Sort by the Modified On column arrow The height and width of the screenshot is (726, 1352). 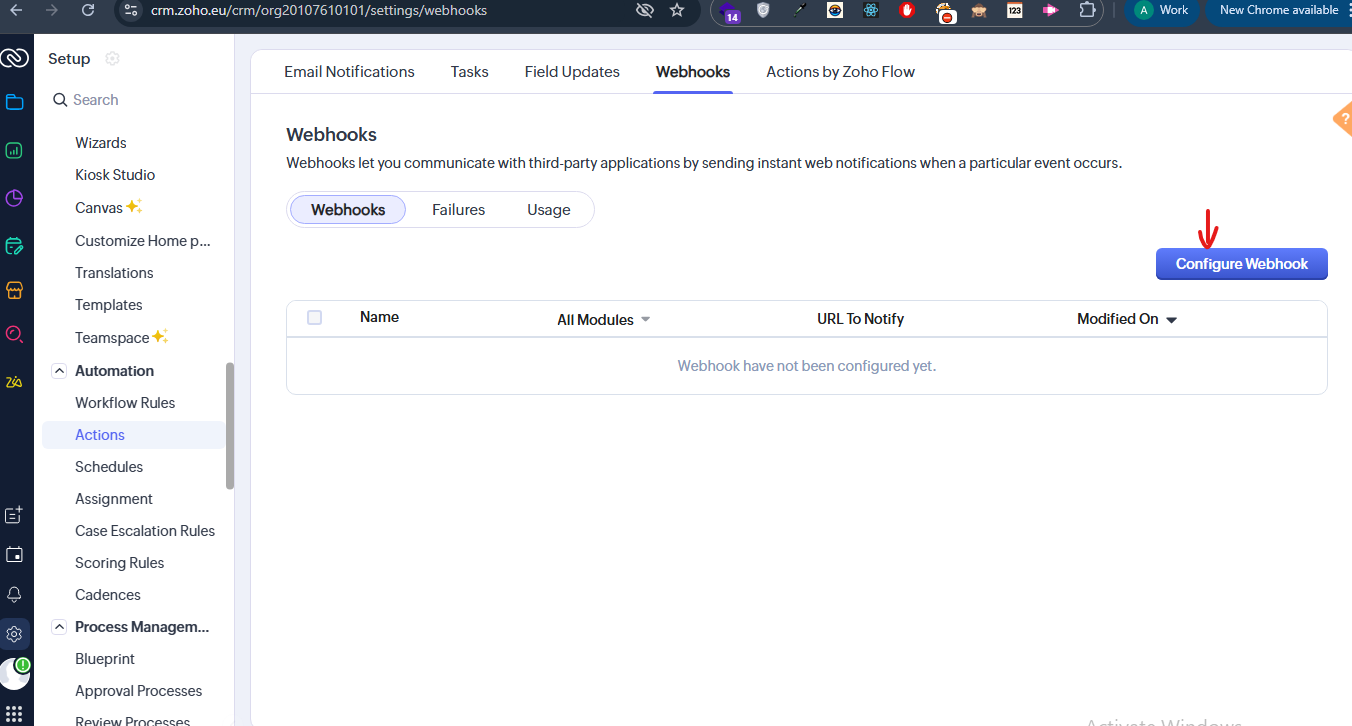pos(1172,320)
